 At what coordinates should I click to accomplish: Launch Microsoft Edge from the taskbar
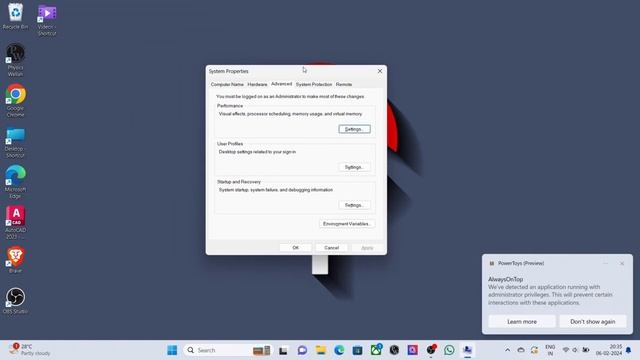tap(339, 350)
